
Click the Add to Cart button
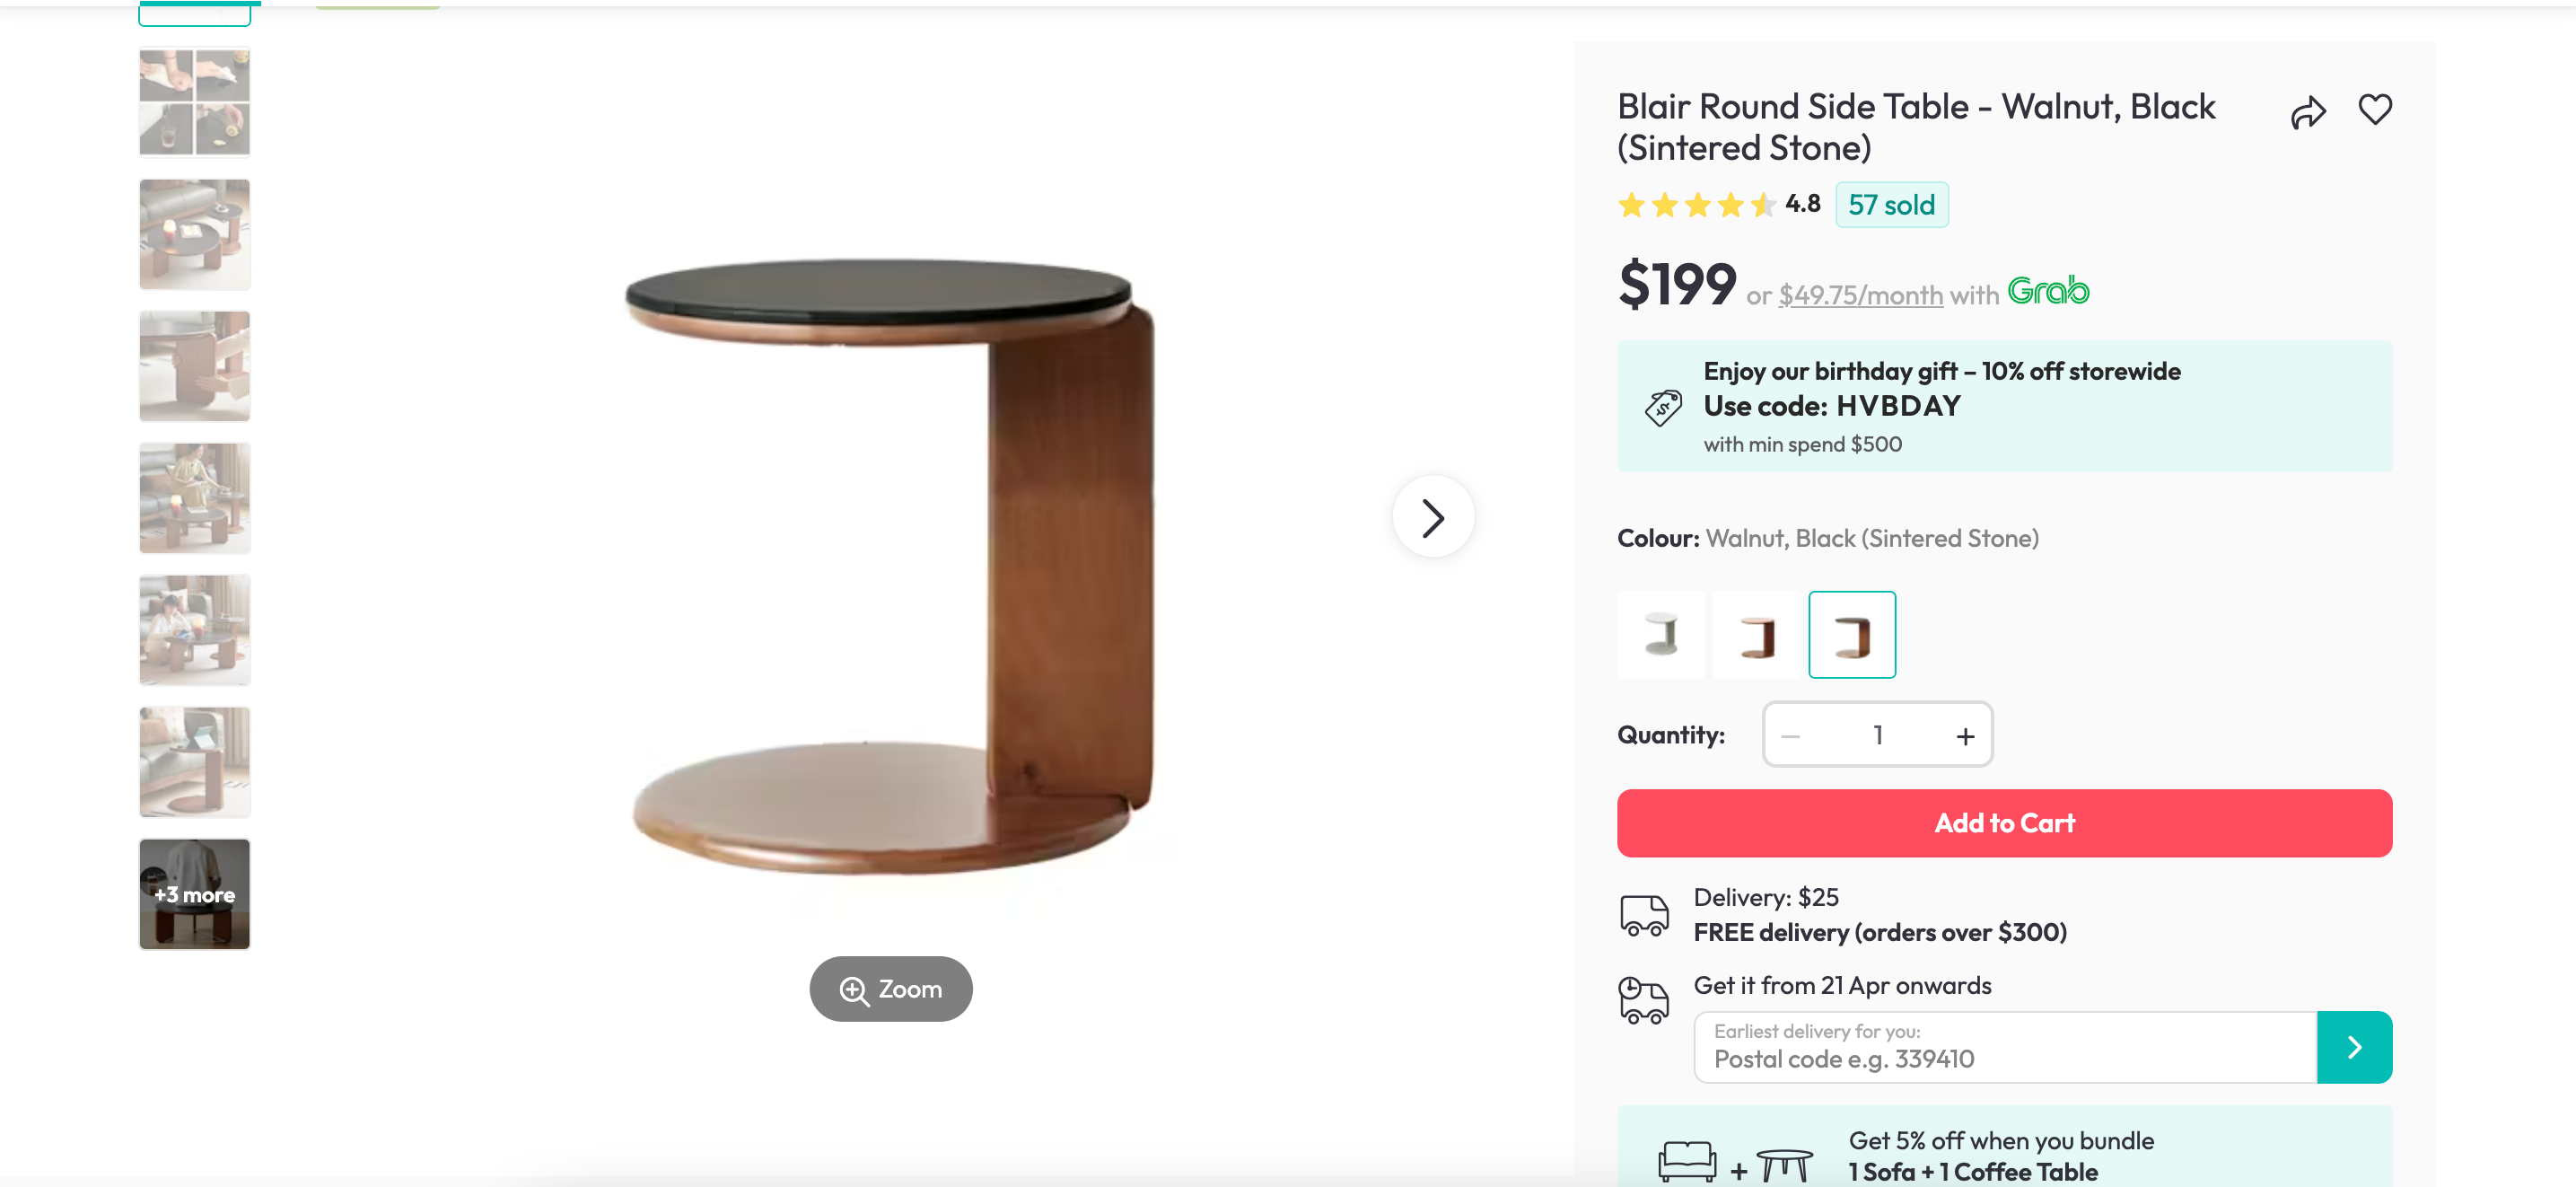pos(2004,822)
